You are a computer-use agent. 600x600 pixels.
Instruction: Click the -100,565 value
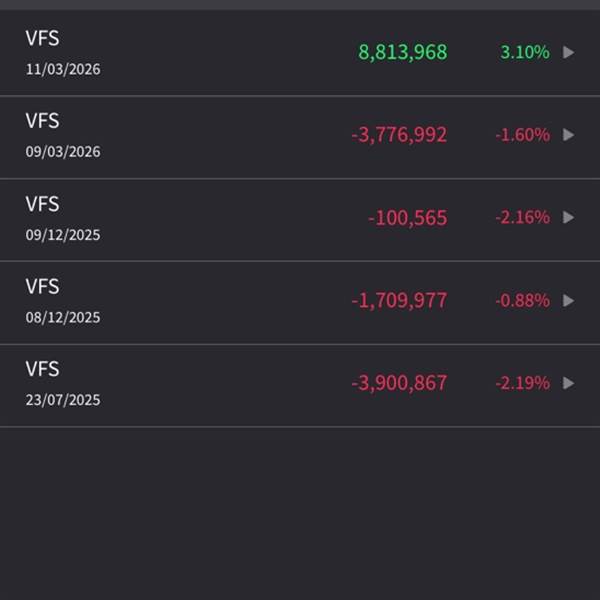pos(407,218)
